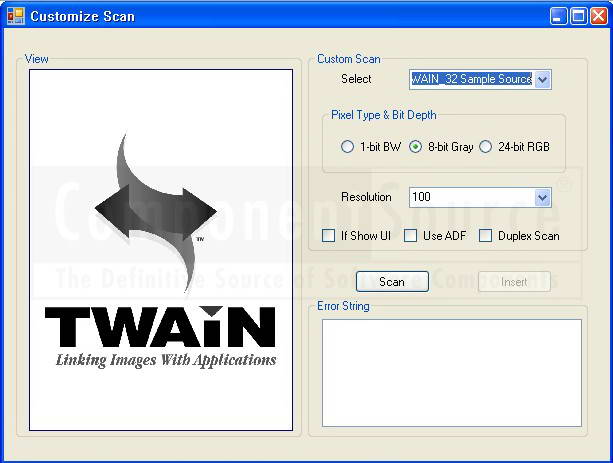Select the 1-bit BW radio button

347,147
